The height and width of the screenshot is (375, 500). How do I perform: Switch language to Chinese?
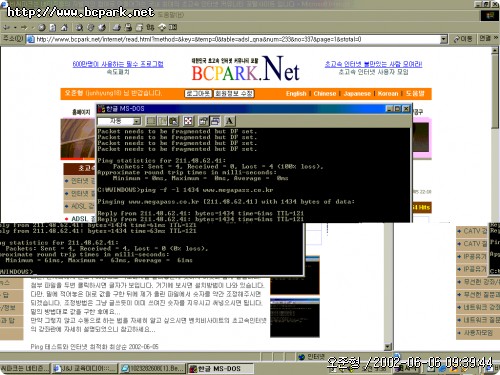325,94
